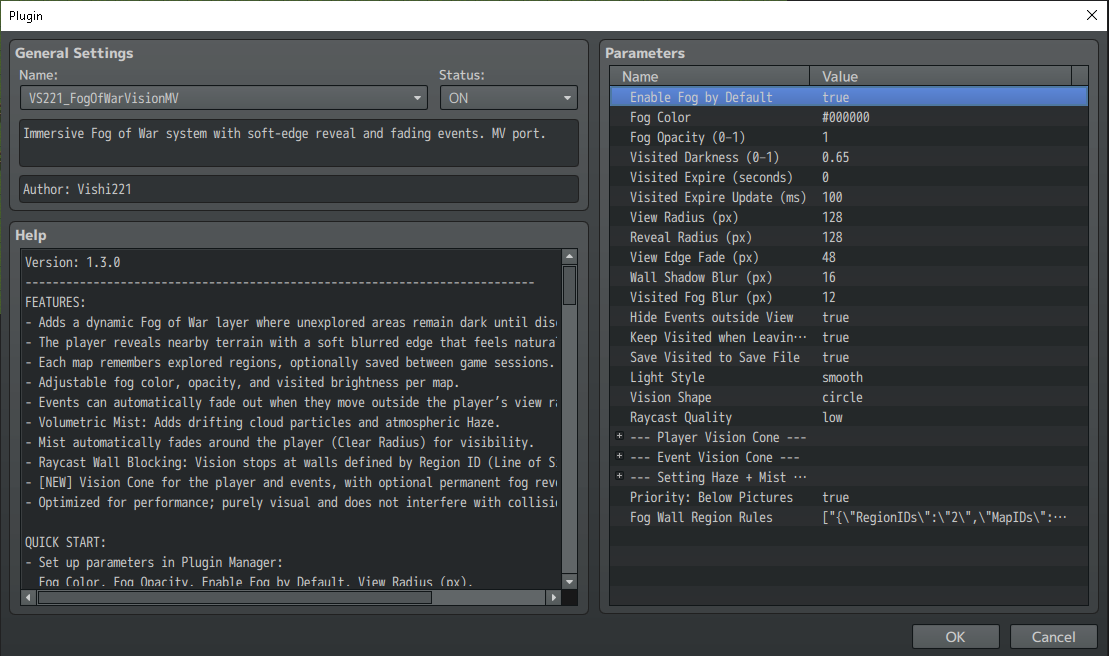Click the plugin description text box
The image size is (1109, 656).
[298, 143]
